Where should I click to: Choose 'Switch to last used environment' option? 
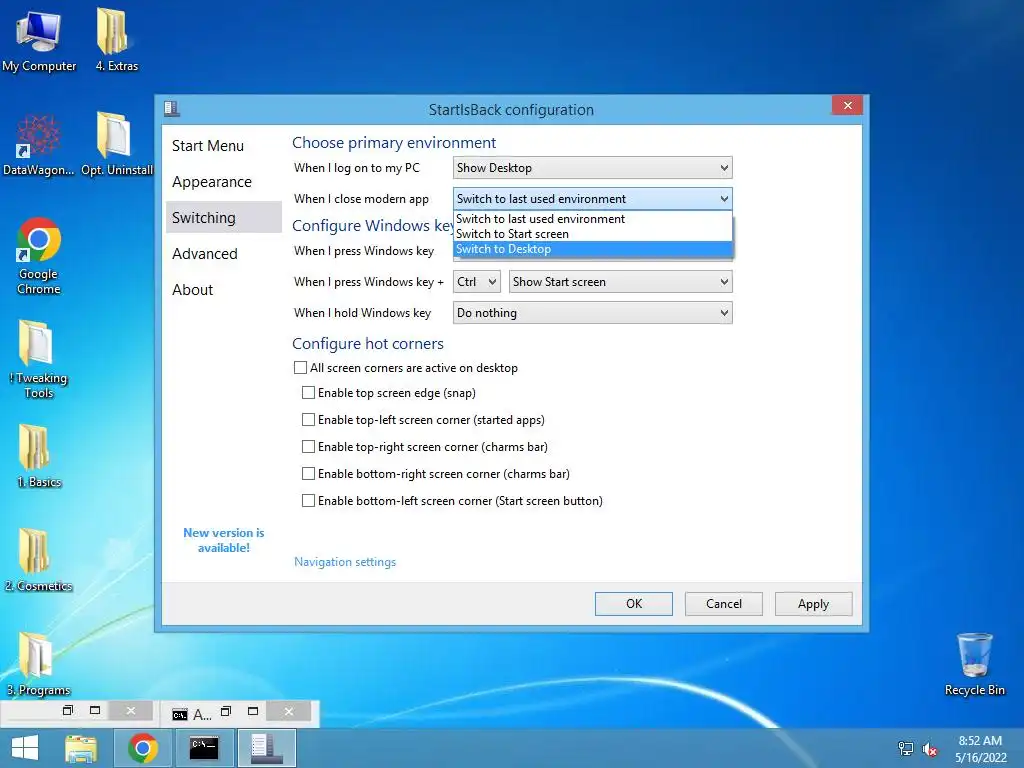[x=592, y=219]
